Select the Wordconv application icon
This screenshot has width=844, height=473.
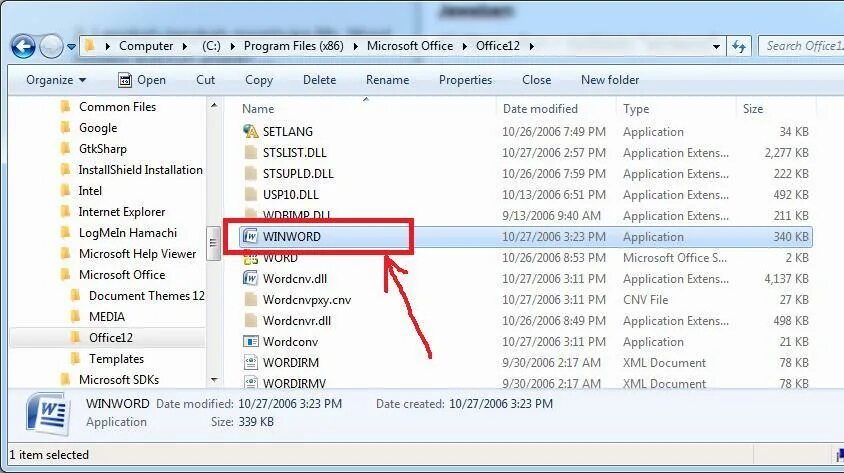(x=251, y=341)
